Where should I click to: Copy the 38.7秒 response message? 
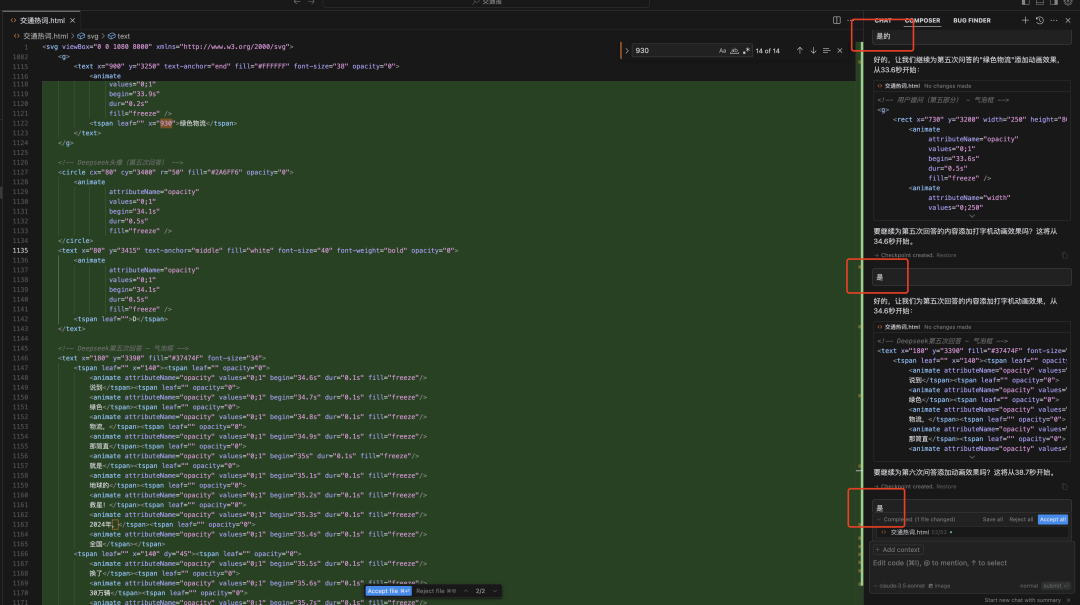[x=1065, y=486]
